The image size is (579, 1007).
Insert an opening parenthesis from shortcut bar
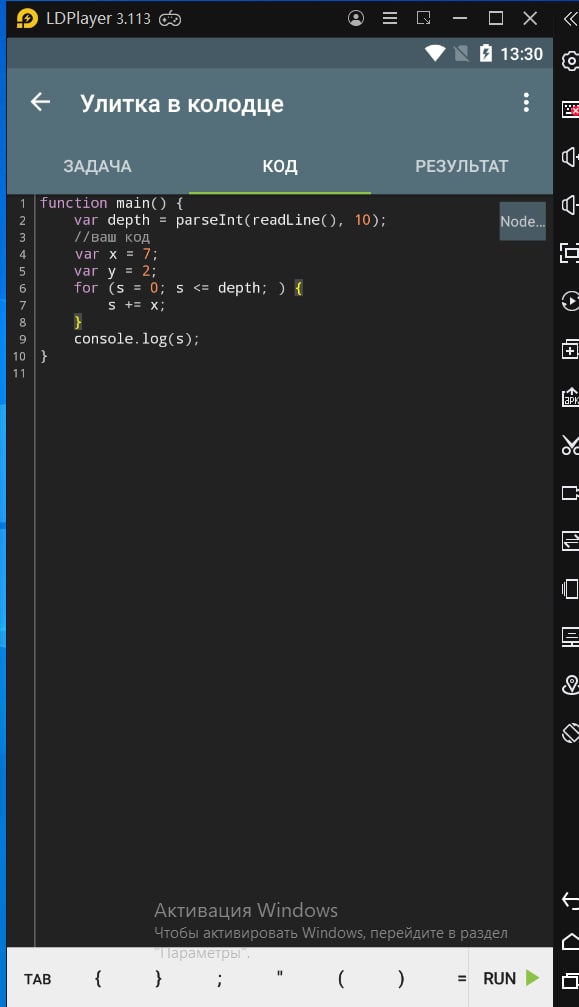click(341, 978)
